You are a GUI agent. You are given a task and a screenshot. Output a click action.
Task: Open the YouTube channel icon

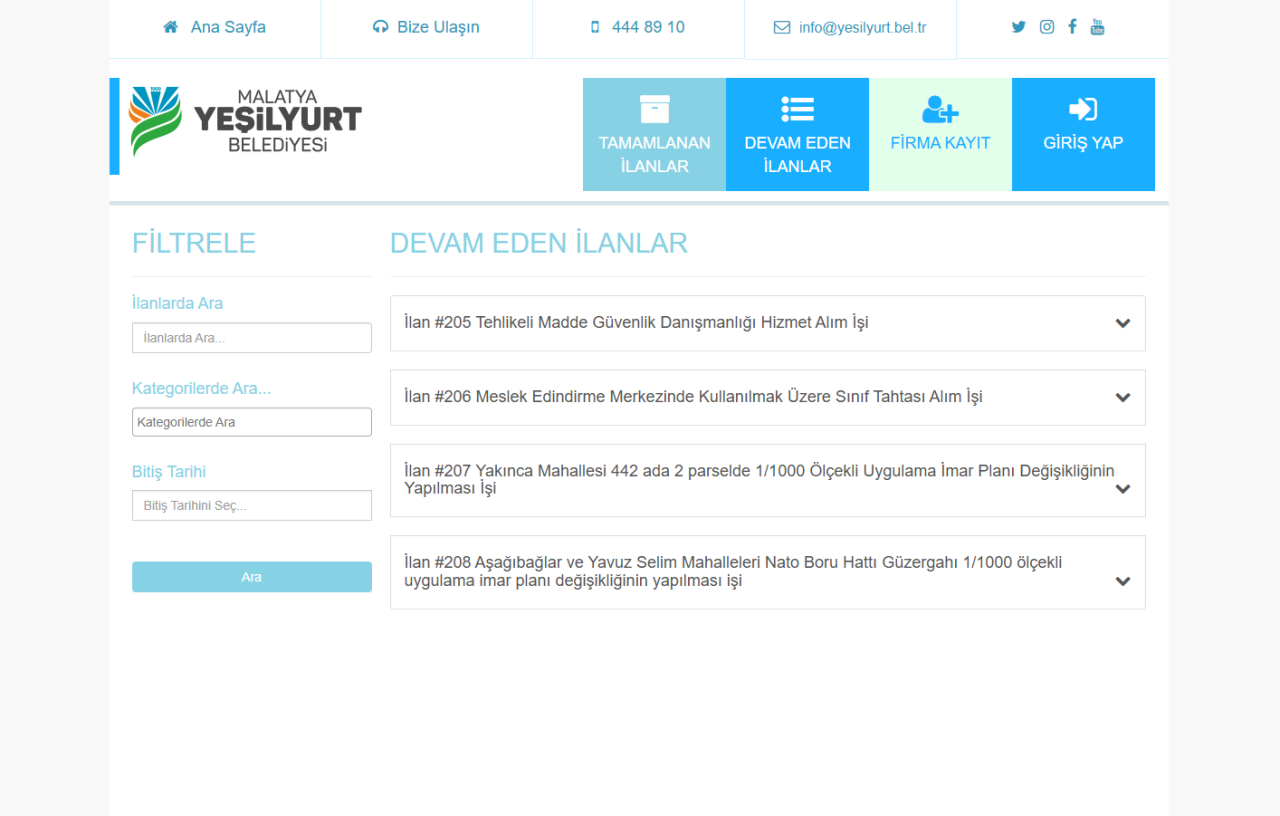pos(1097,27)
